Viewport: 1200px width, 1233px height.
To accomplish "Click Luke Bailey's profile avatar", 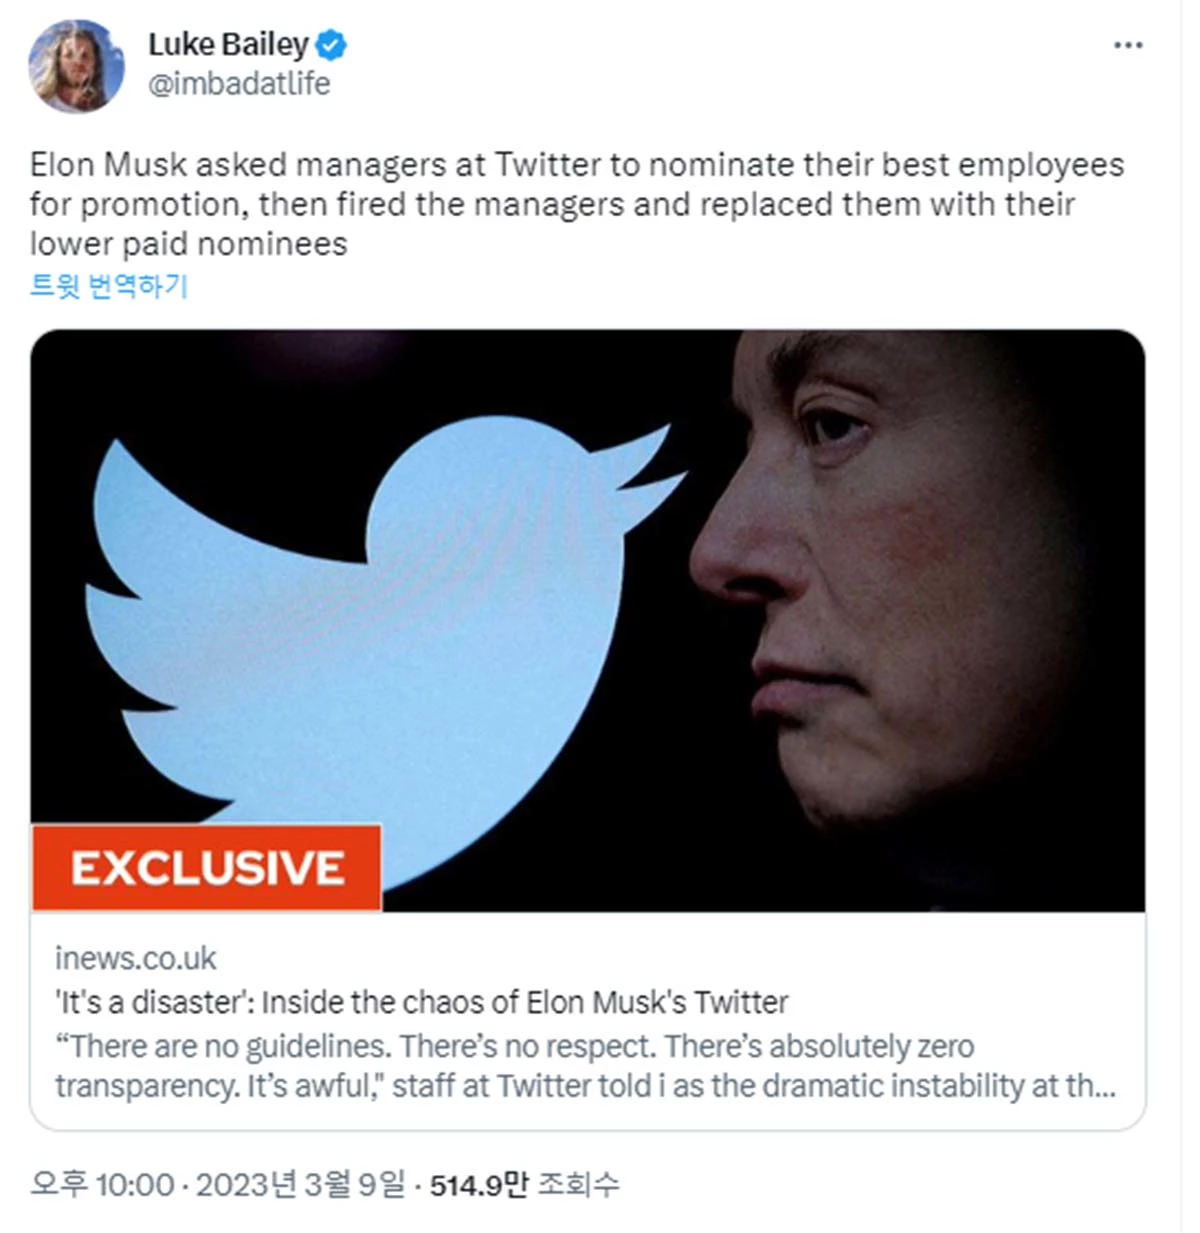I will [76, 66].
